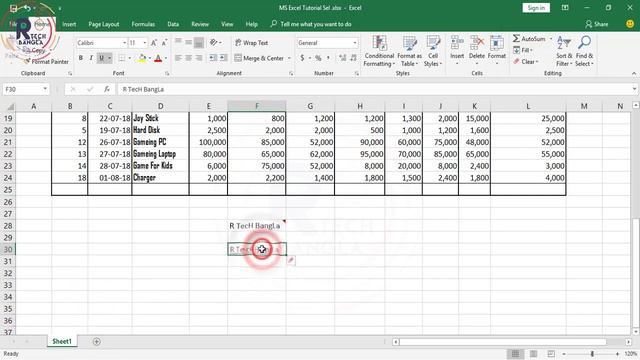Image resolution: width=640 pixels, height=360 pixels.
Task: Open Merge & Center dropdown arrow
Action: click(x=289, y=58)
